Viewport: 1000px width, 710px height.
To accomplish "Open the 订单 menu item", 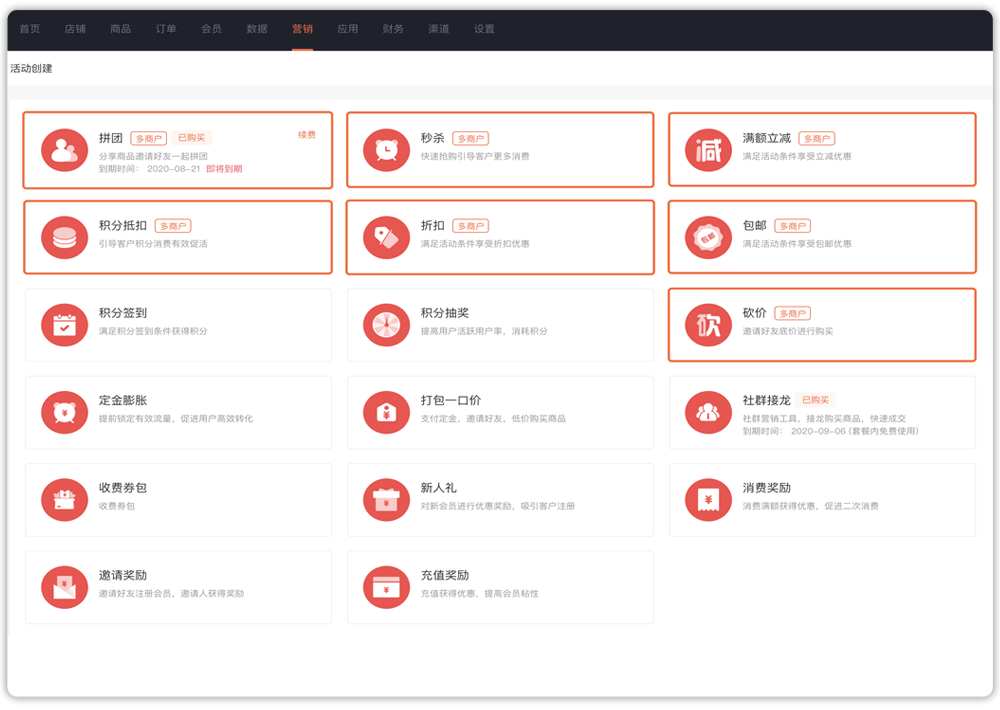I will (x=166, y=29).
